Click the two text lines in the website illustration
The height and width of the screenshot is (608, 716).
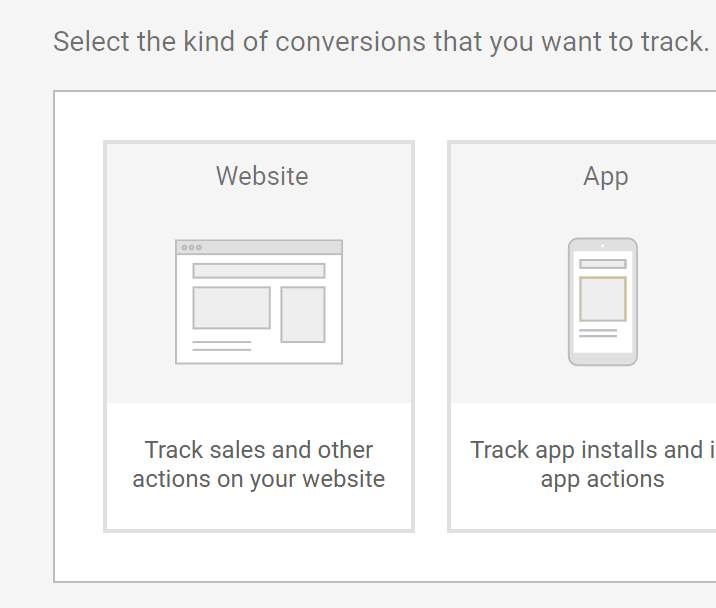pyautogui.click(x=221, y=346)
